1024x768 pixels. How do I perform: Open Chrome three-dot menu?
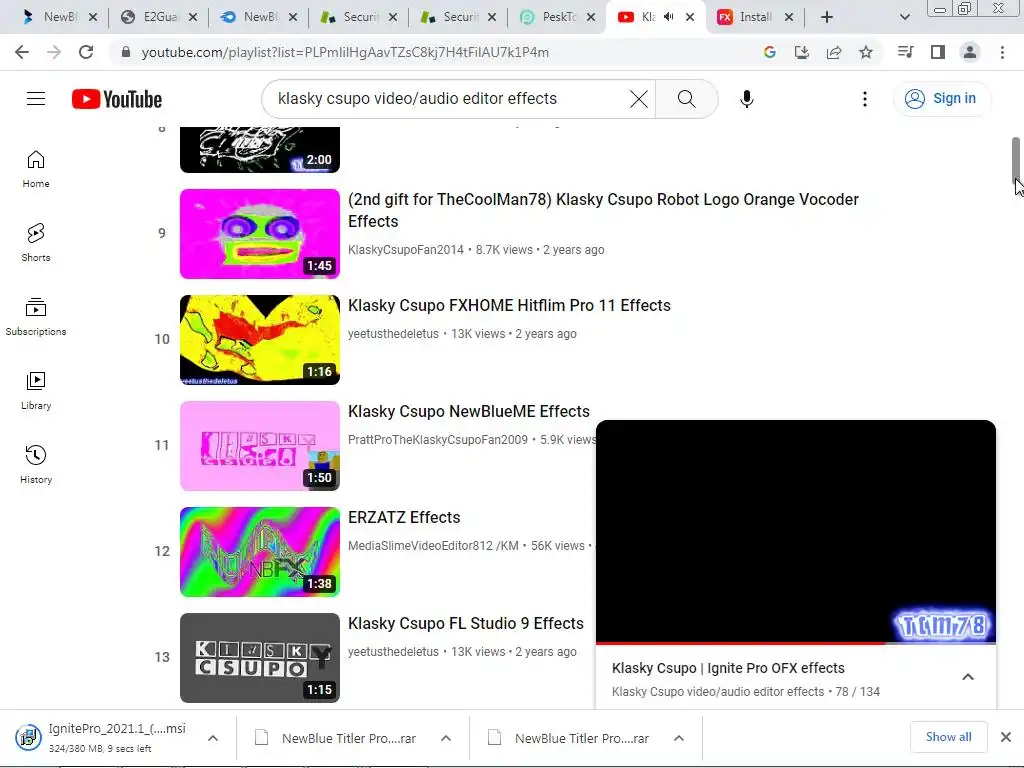click(x=1002, y=52)
